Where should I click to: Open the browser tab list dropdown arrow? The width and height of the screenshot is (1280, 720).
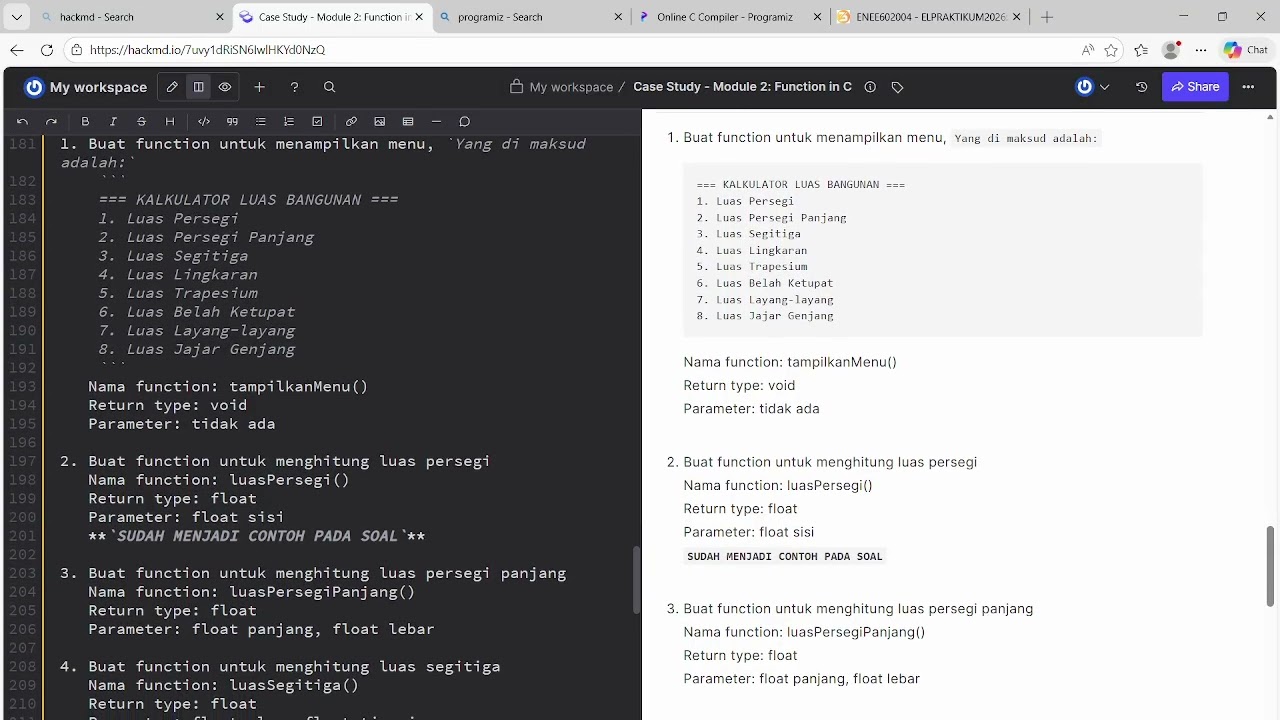coord(16,17)
